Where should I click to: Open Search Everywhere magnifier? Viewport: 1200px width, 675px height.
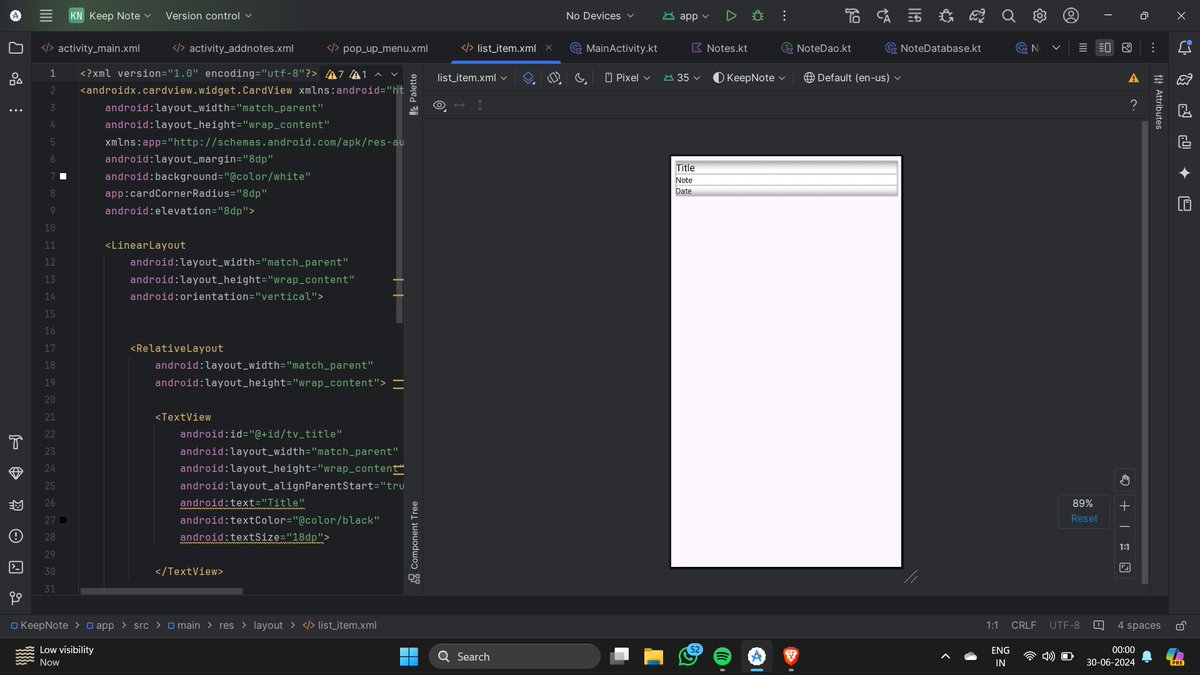1009,15
